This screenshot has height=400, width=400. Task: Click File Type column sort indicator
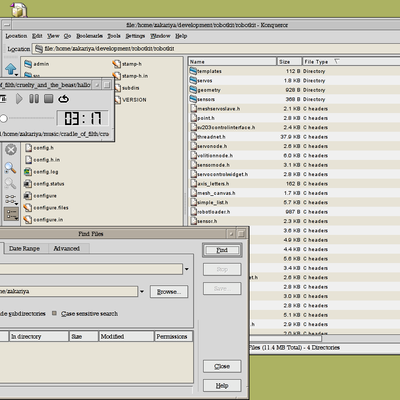pyautogui.click(x=337, y=61)
